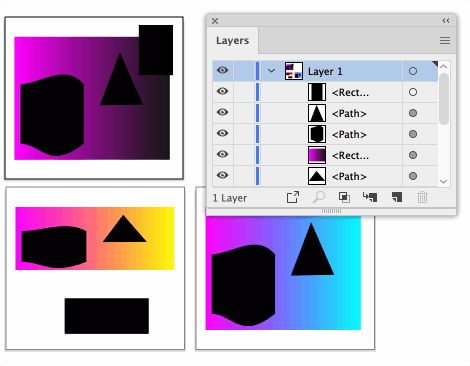Switch to the Layers tab

(x=232, y=41)
